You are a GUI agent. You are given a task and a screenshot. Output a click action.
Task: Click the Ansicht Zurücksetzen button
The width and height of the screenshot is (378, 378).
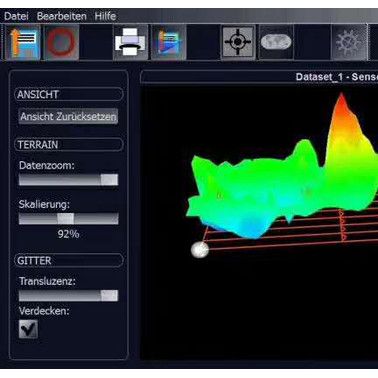click(x=68, y=117)
